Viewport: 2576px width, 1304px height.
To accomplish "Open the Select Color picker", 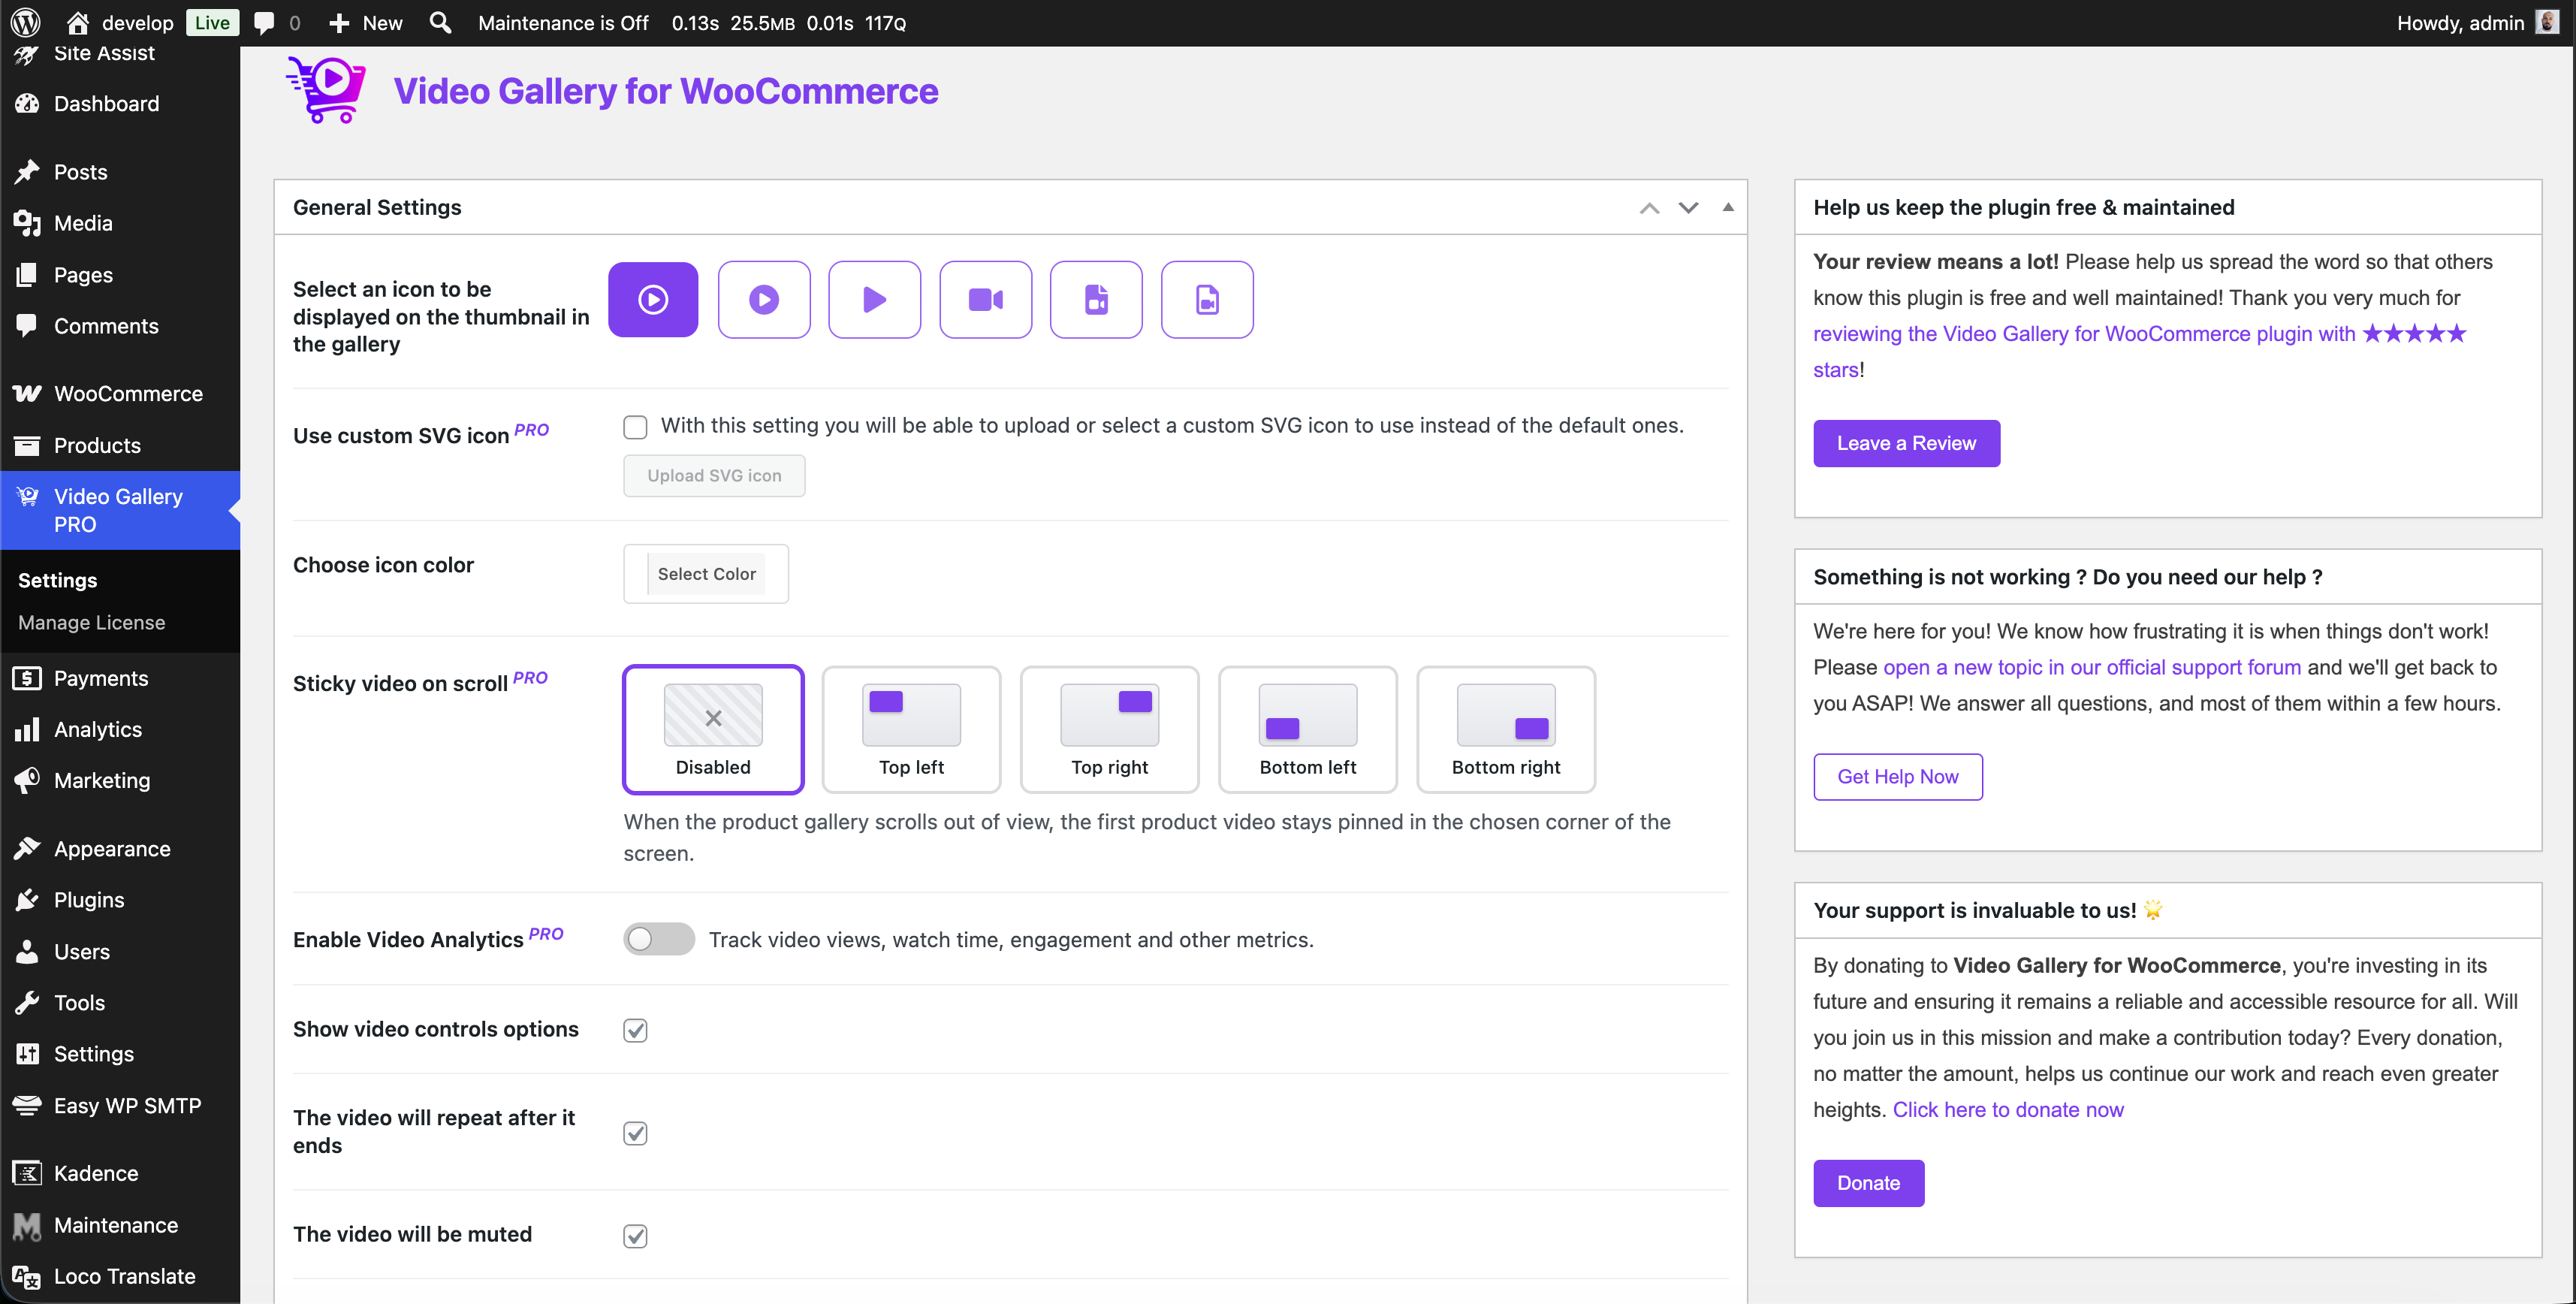I will click(706, 574).
